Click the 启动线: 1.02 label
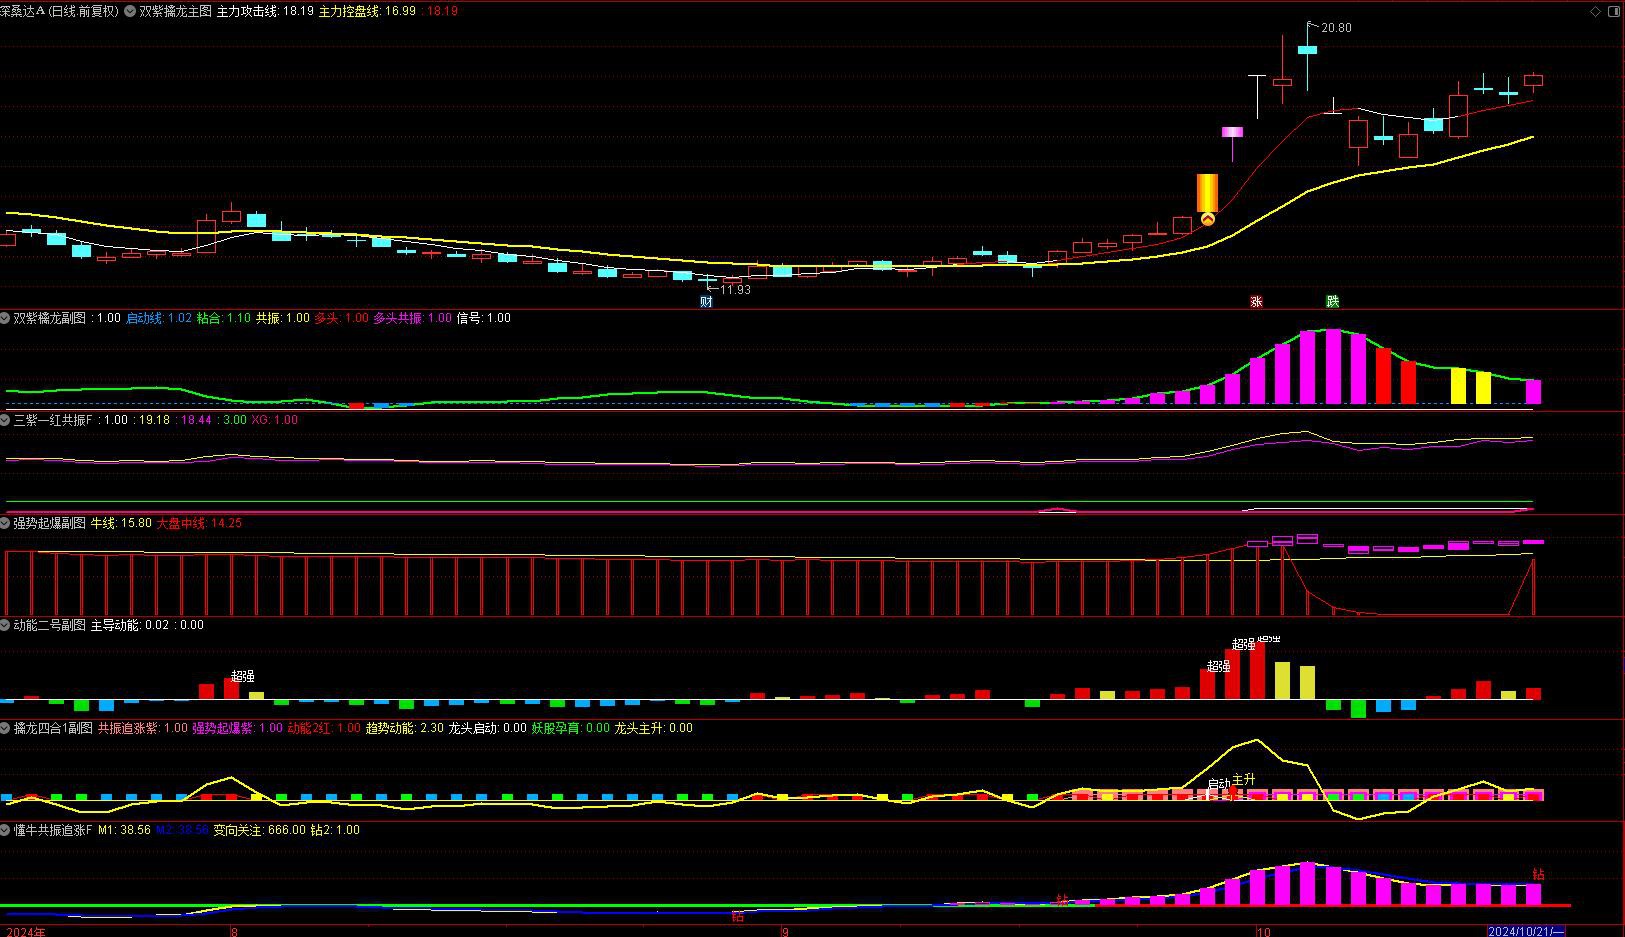1625x937 pixels. click(x=159, y=318)
